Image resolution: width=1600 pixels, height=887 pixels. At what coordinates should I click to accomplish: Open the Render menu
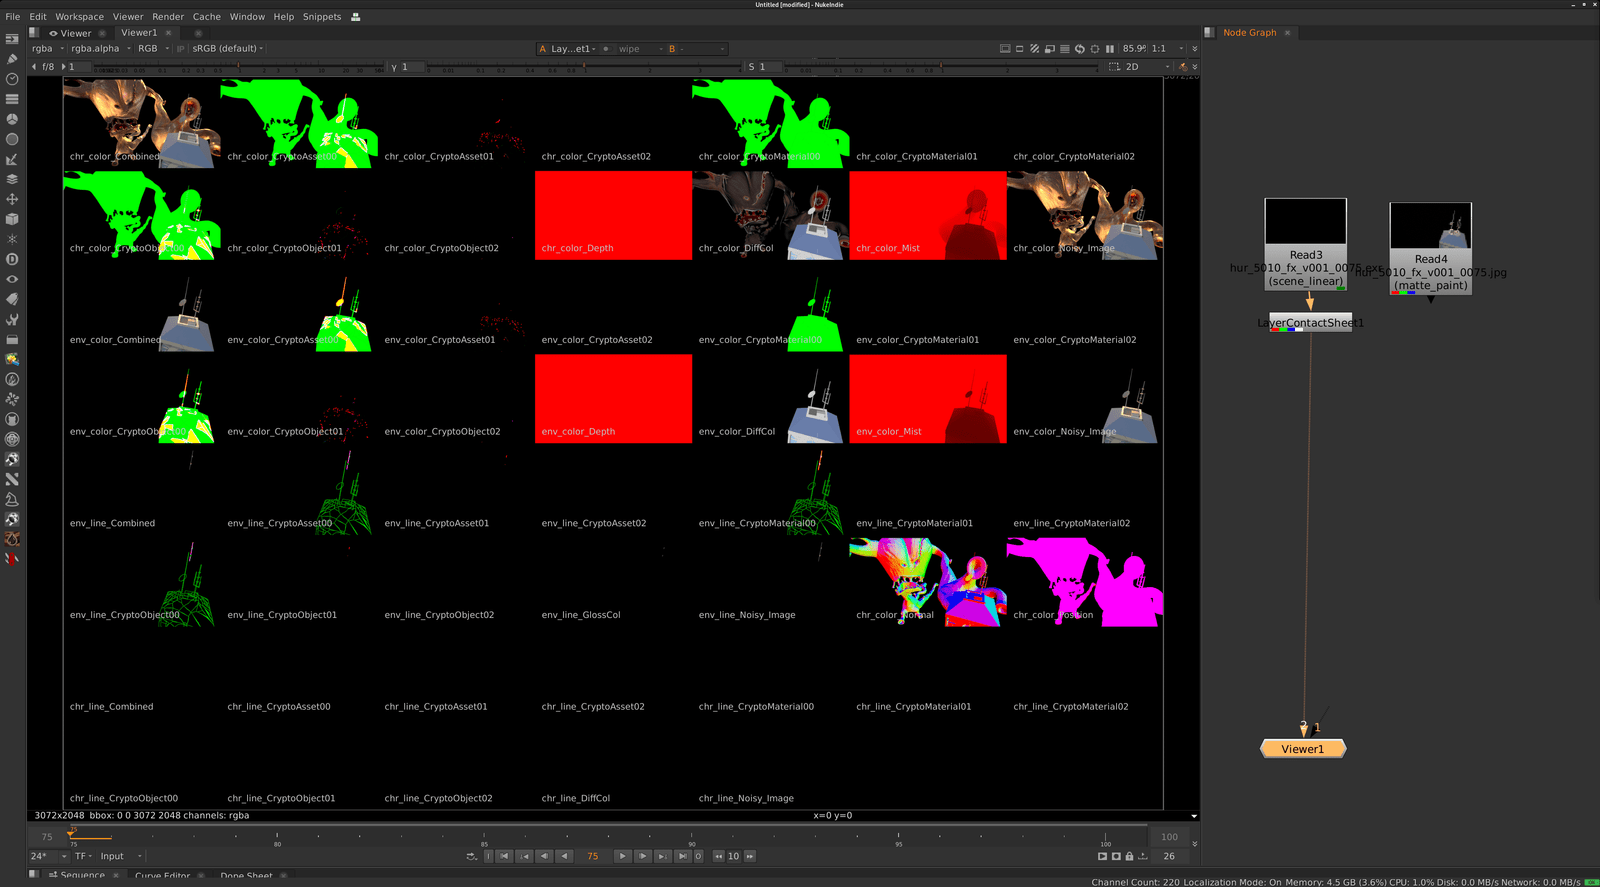point(168,17)
